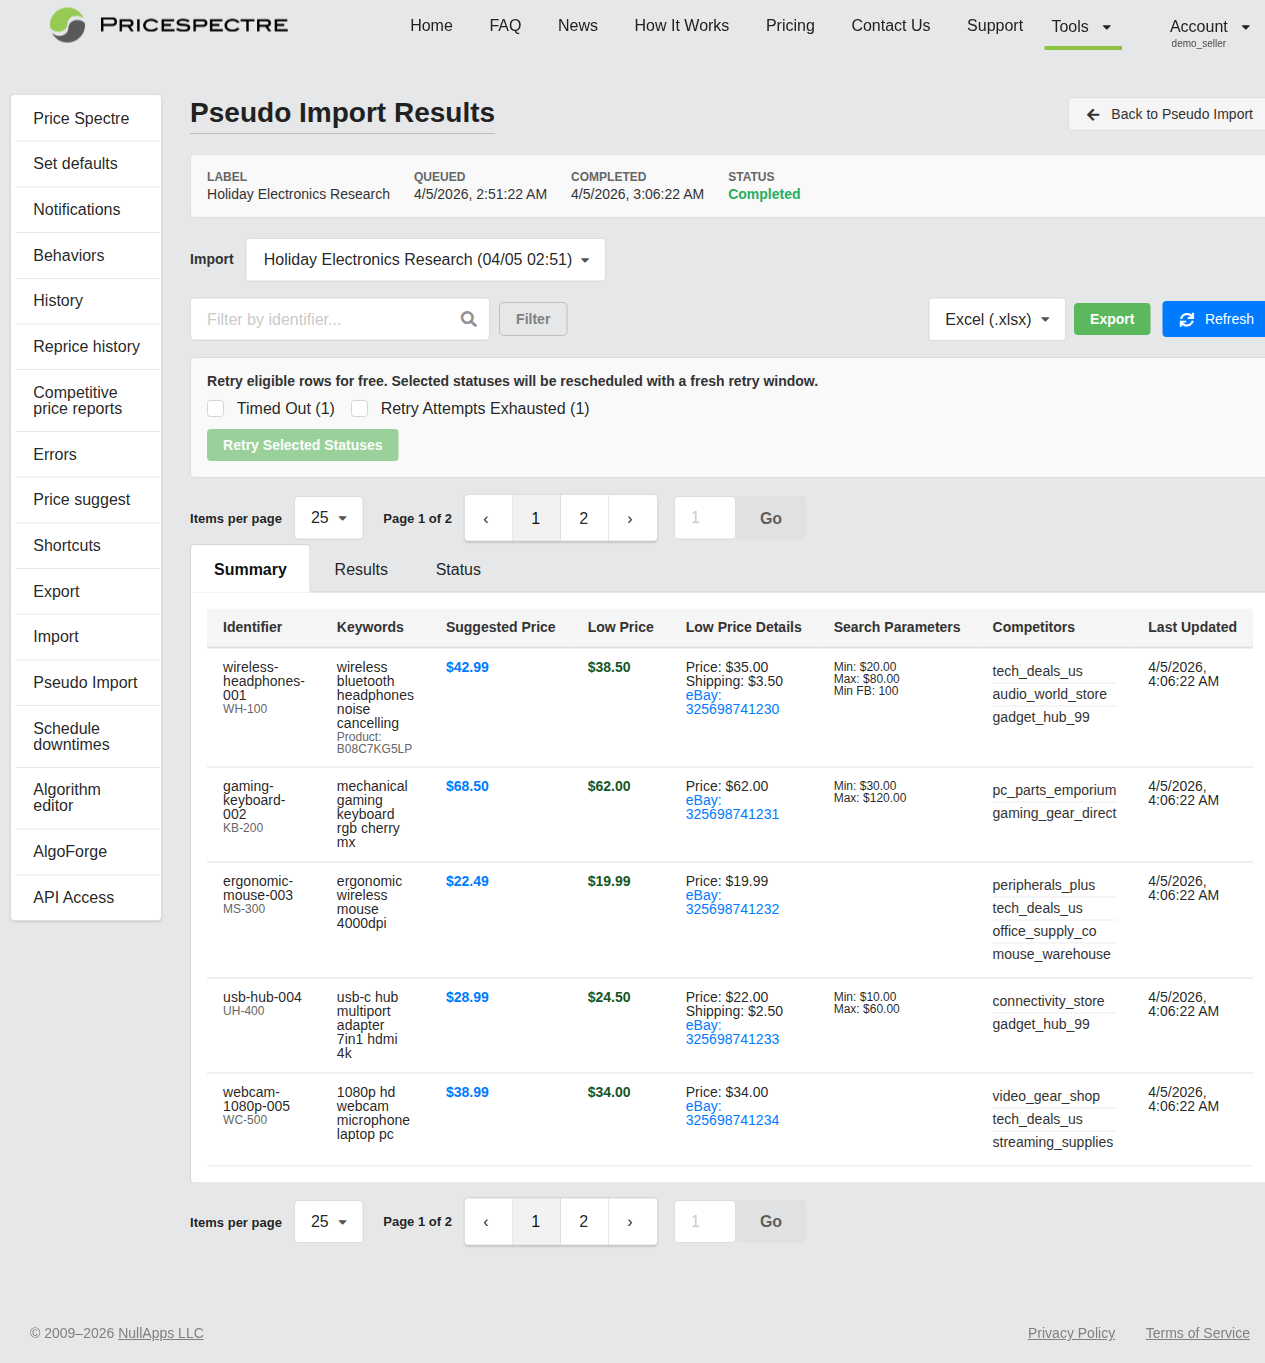Screen dimensions: 1265x1363
Task: Open the Items per page dropdown
Action: click(x=328, y=517)
